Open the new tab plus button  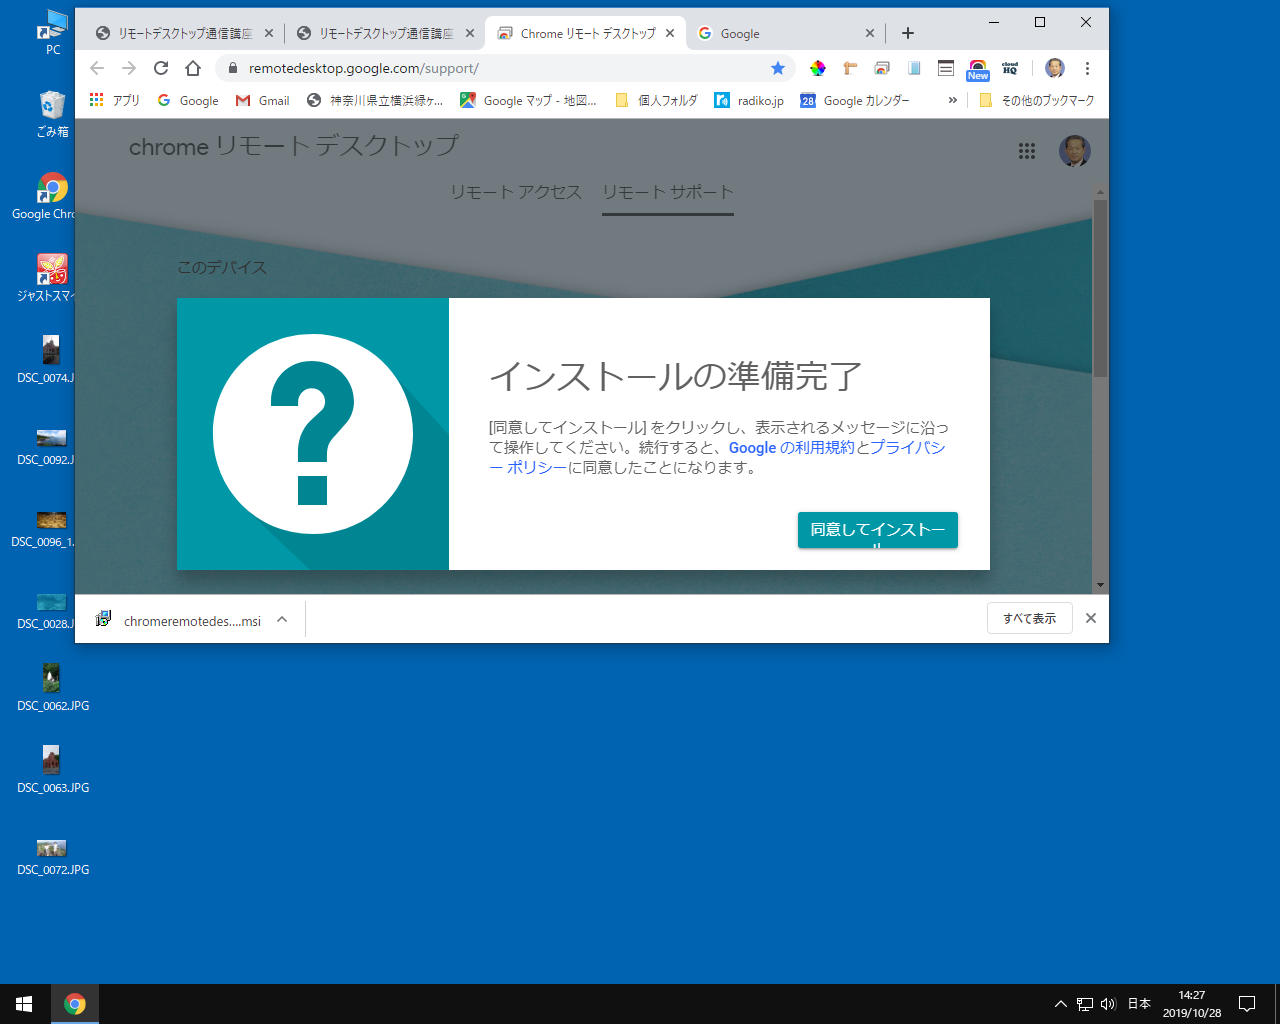click(908, 33)
